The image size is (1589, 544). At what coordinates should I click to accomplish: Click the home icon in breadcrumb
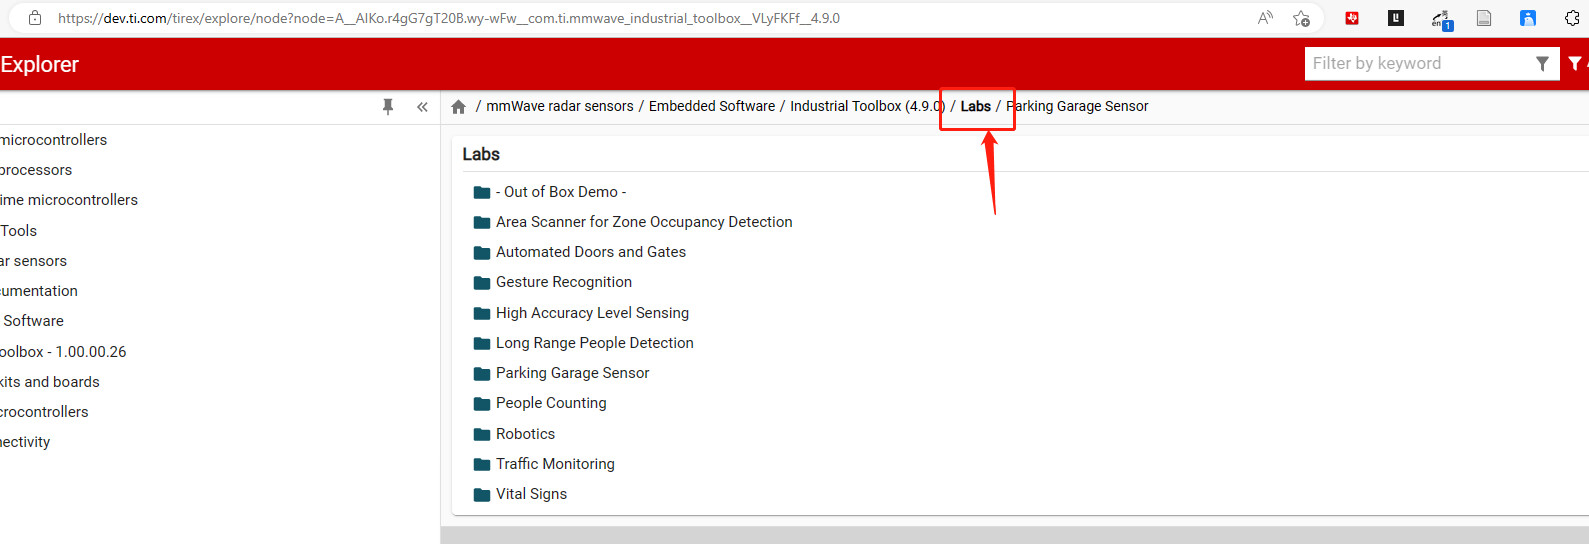tap(458, 106)
